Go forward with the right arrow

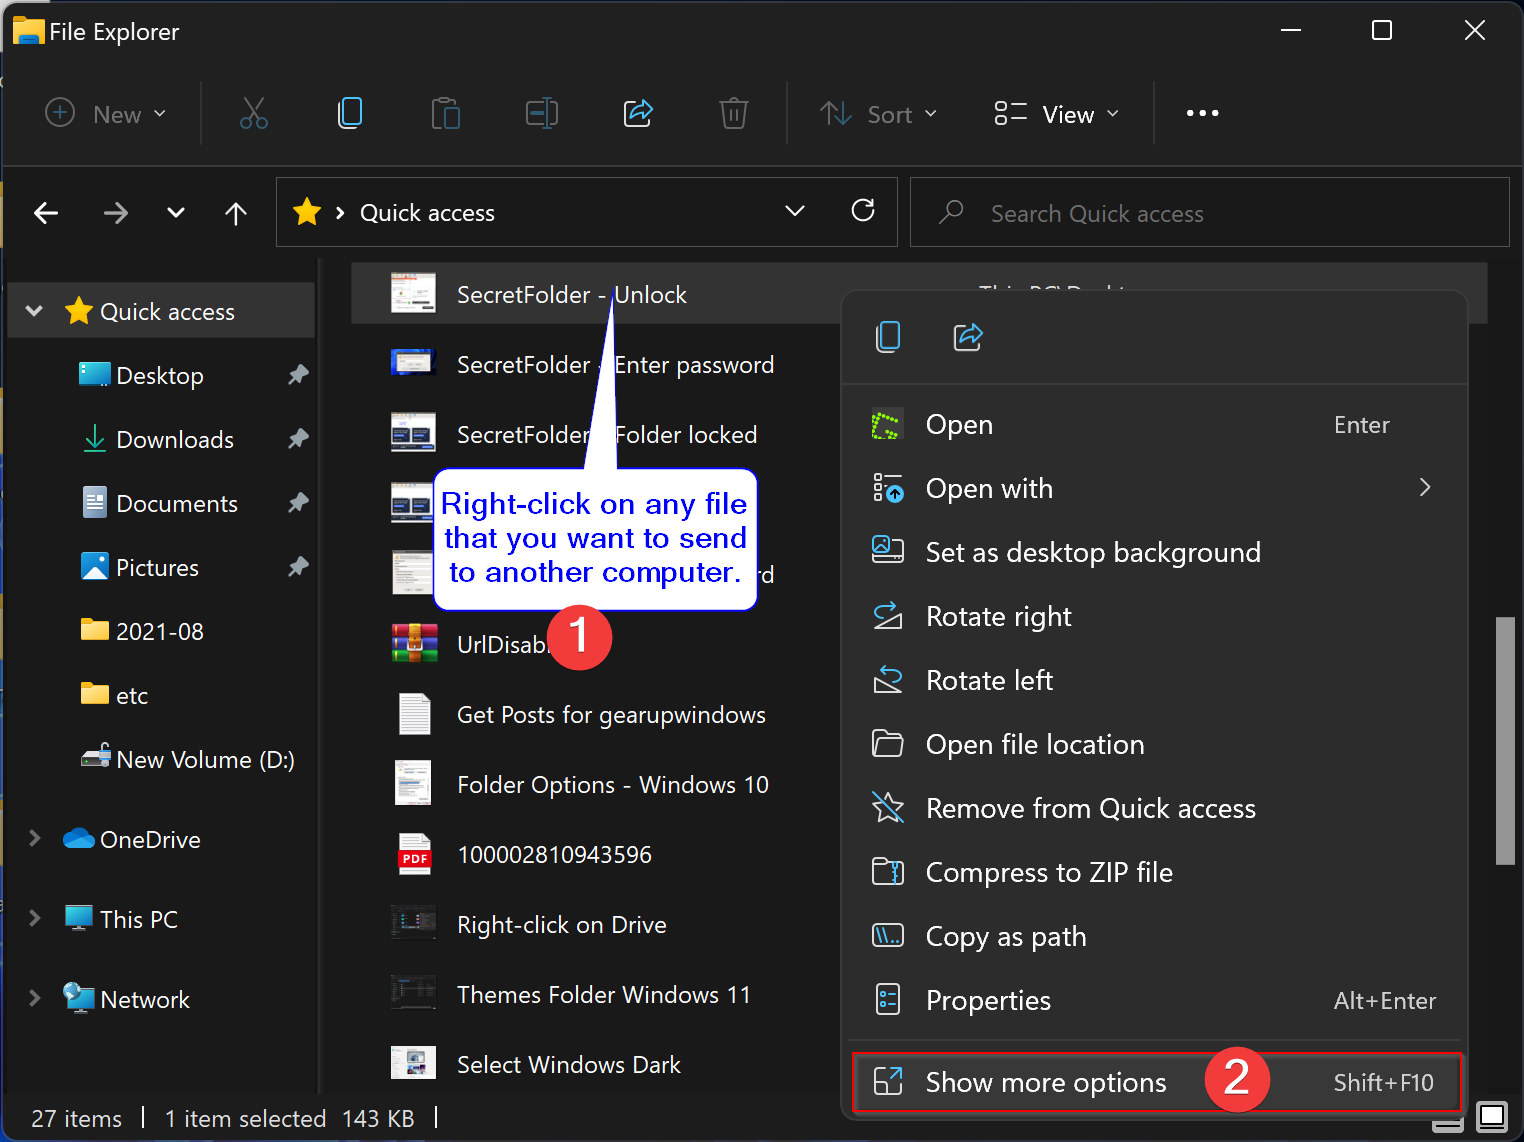(x=116, y=212)
